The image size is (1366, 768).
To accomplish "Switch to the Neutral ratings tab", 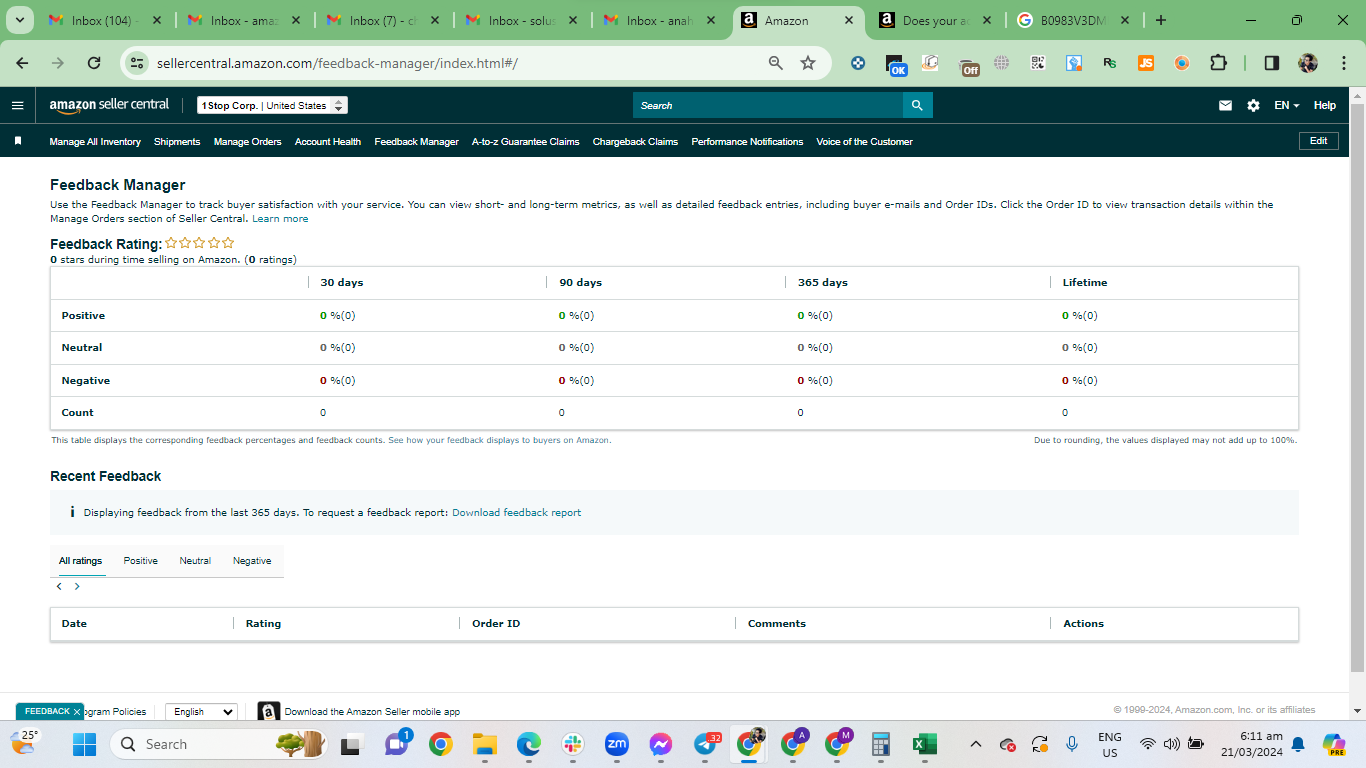I will [x=195, y=561].
